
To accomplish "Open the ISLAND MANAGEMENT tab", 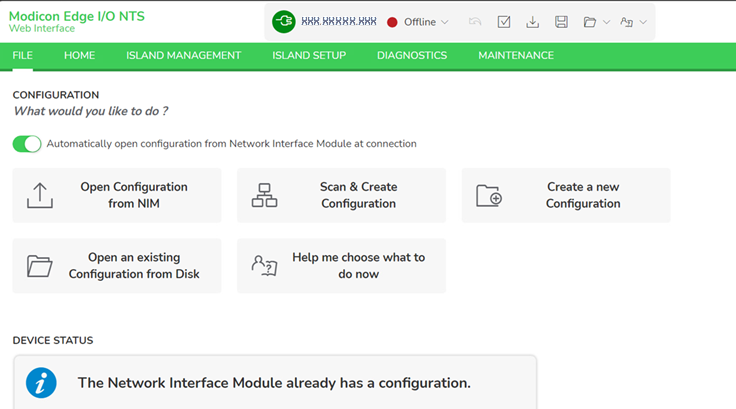I will pyautogui.click(x=184, y=55).
